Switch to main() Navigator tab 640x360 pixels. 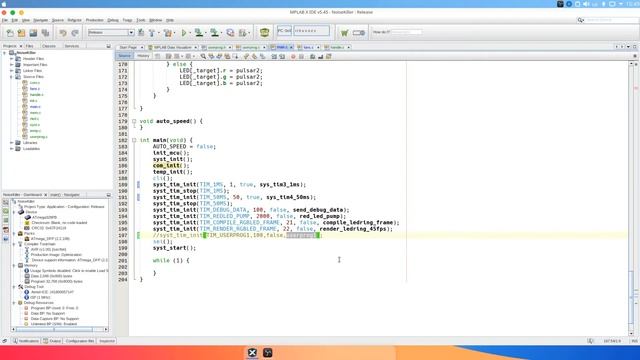pyautogui.click(x=64, y=195)
